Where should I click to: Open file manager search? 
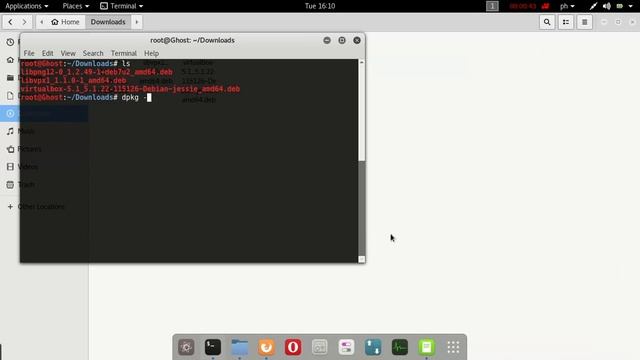coord(547,22)
